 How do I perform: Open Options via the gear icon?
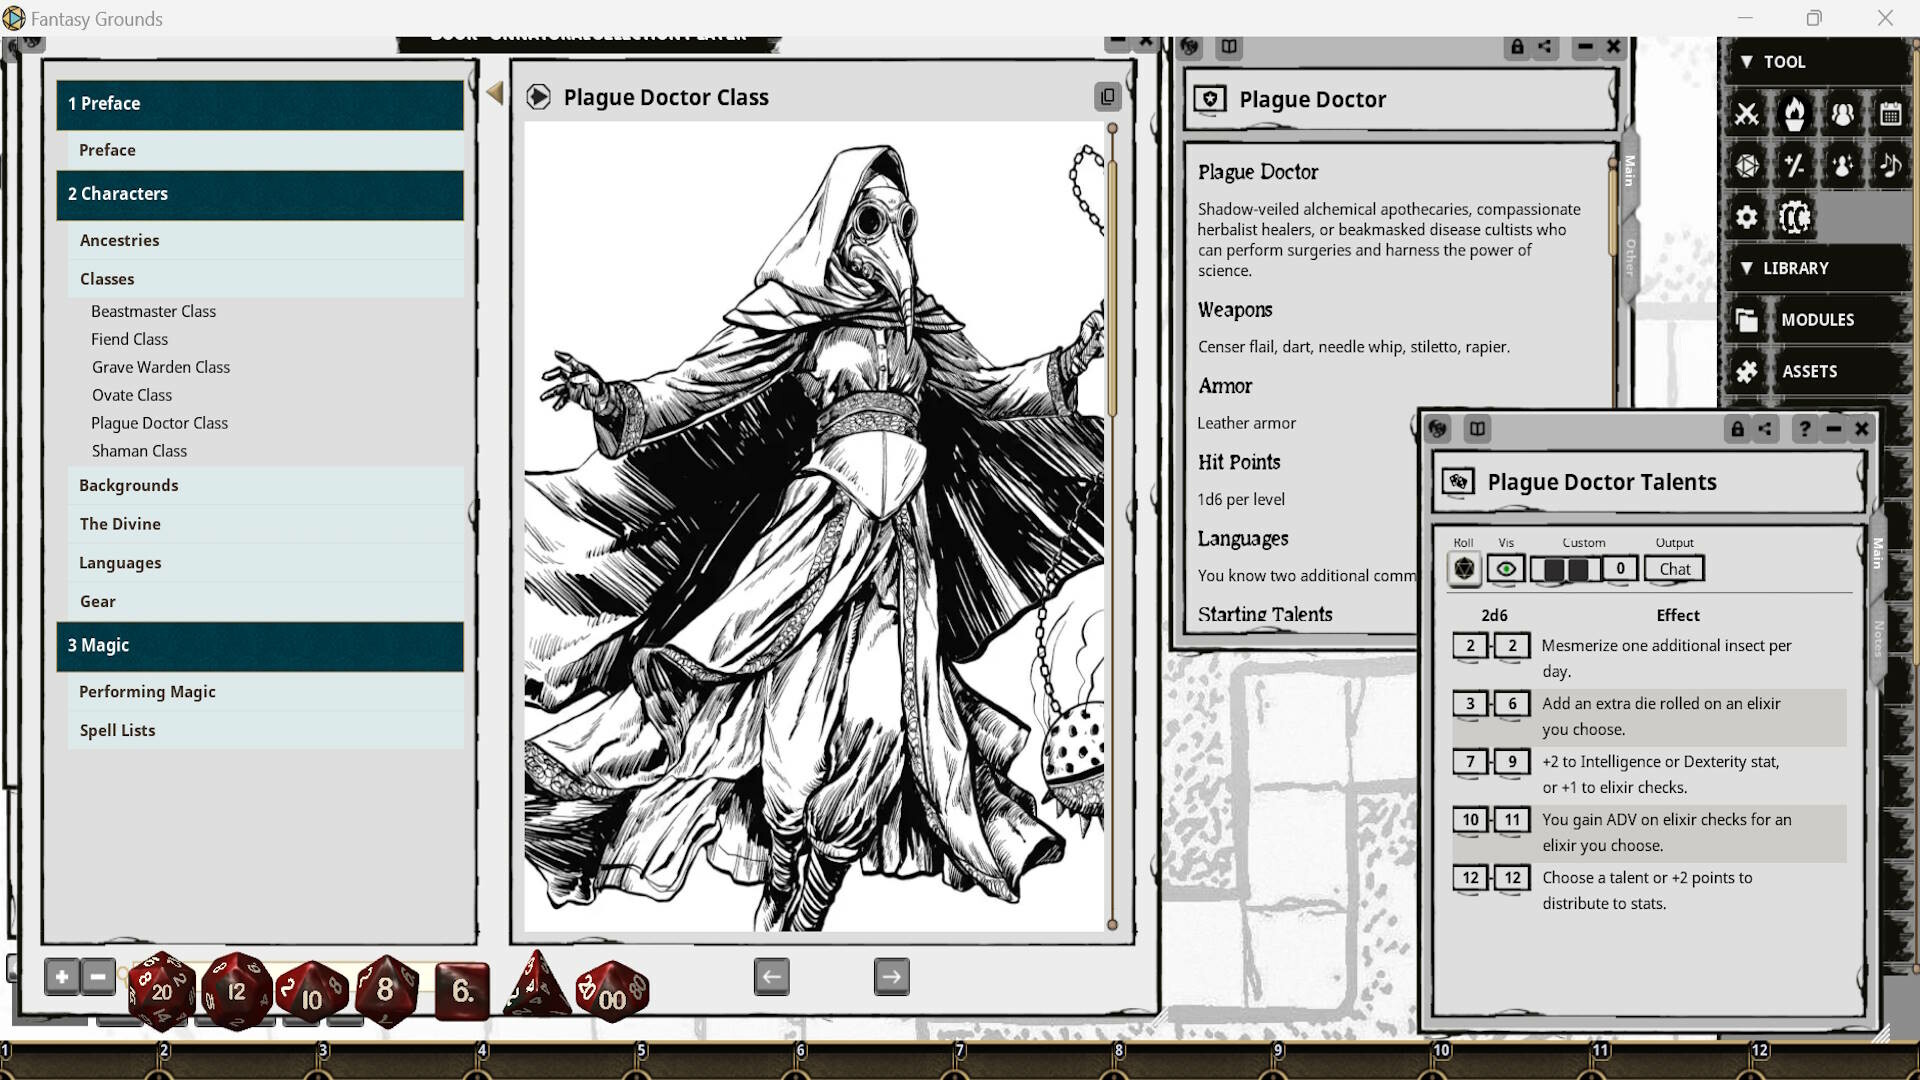pos(1745,217)
